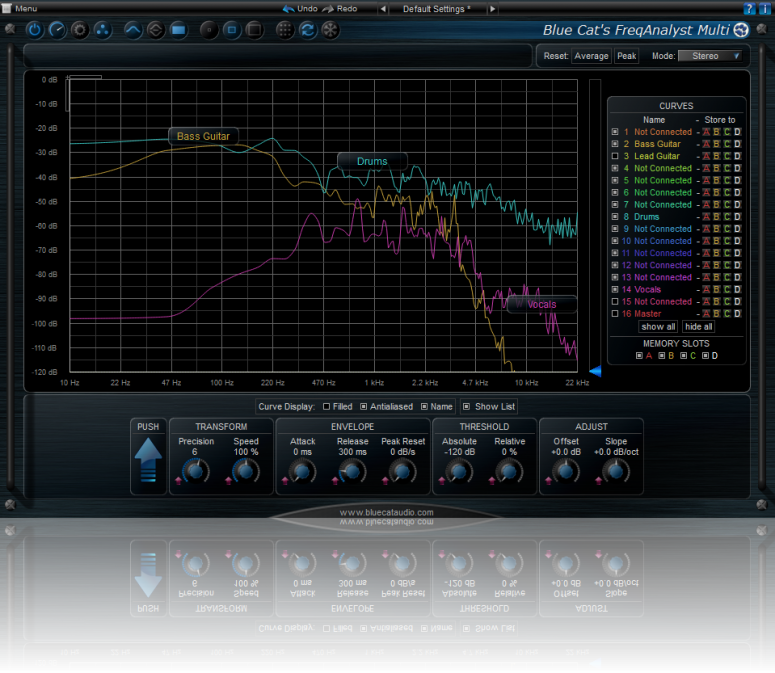
Task: Store Vocals curve to slot D
Action: [738, 289]
